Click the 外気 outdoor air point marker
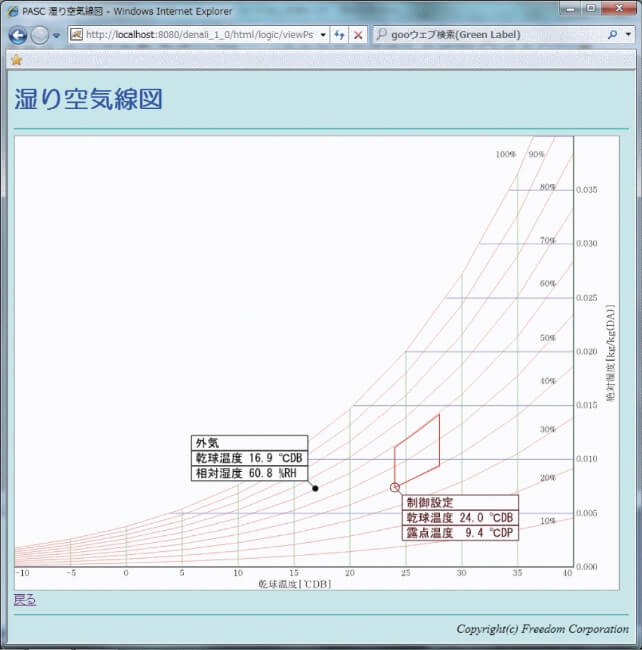The image size is (642, 650). 315,488
